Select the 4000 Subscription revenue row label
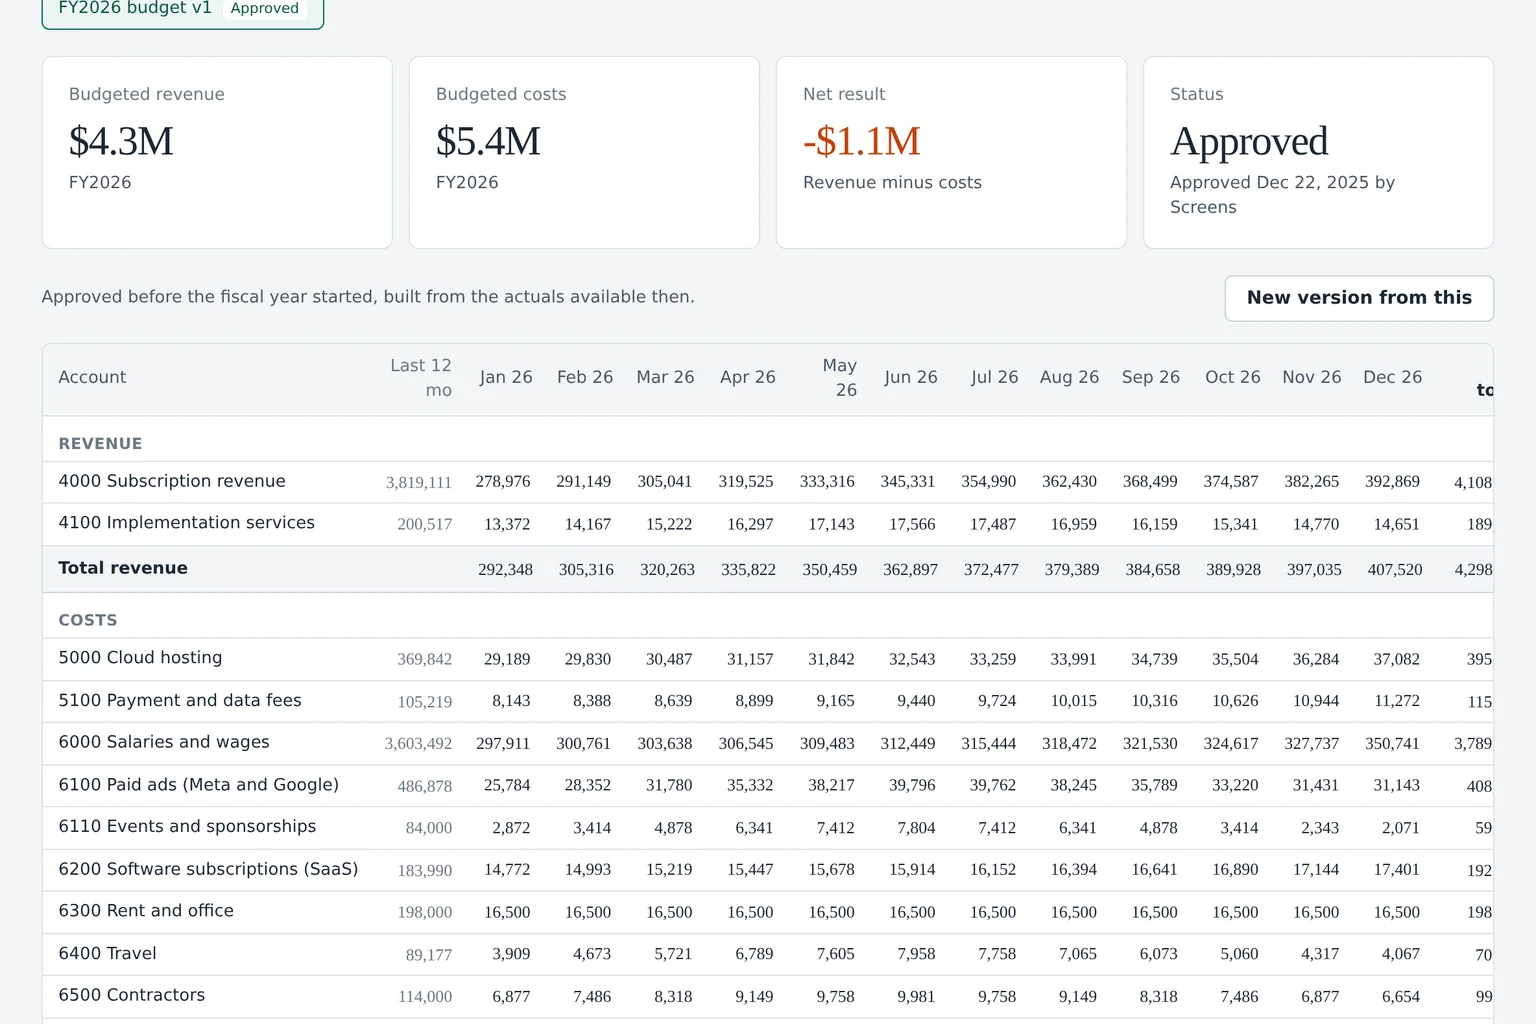The width and height of the screenshot is (1536, 1024). point(172,481)
